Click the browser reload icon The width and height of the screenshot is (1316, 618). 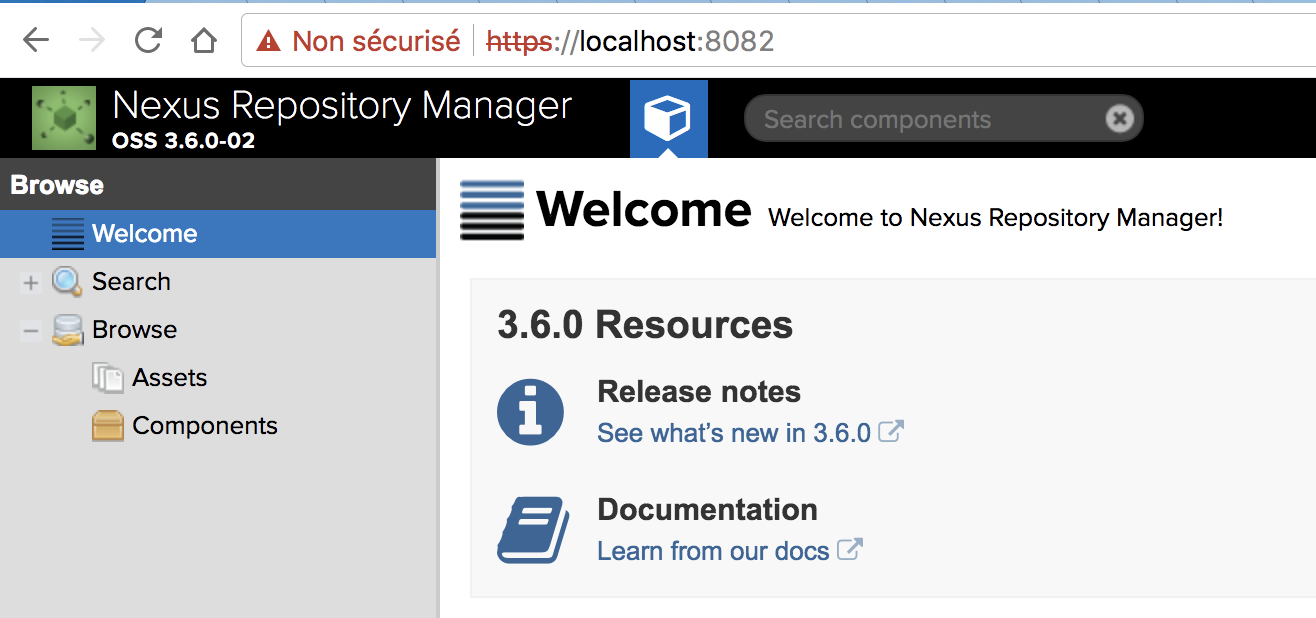[x=148, y=41]
